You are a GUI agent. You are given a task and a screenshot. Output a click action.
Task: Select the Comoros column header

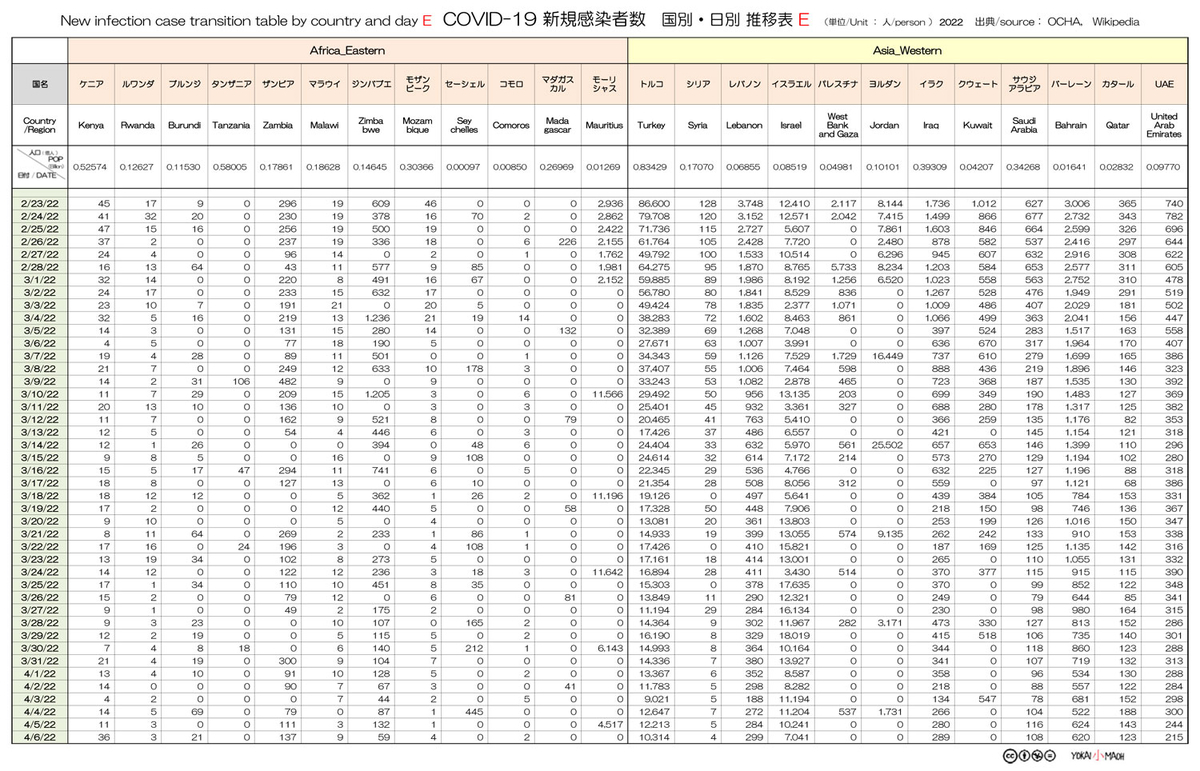pos(511,126)
